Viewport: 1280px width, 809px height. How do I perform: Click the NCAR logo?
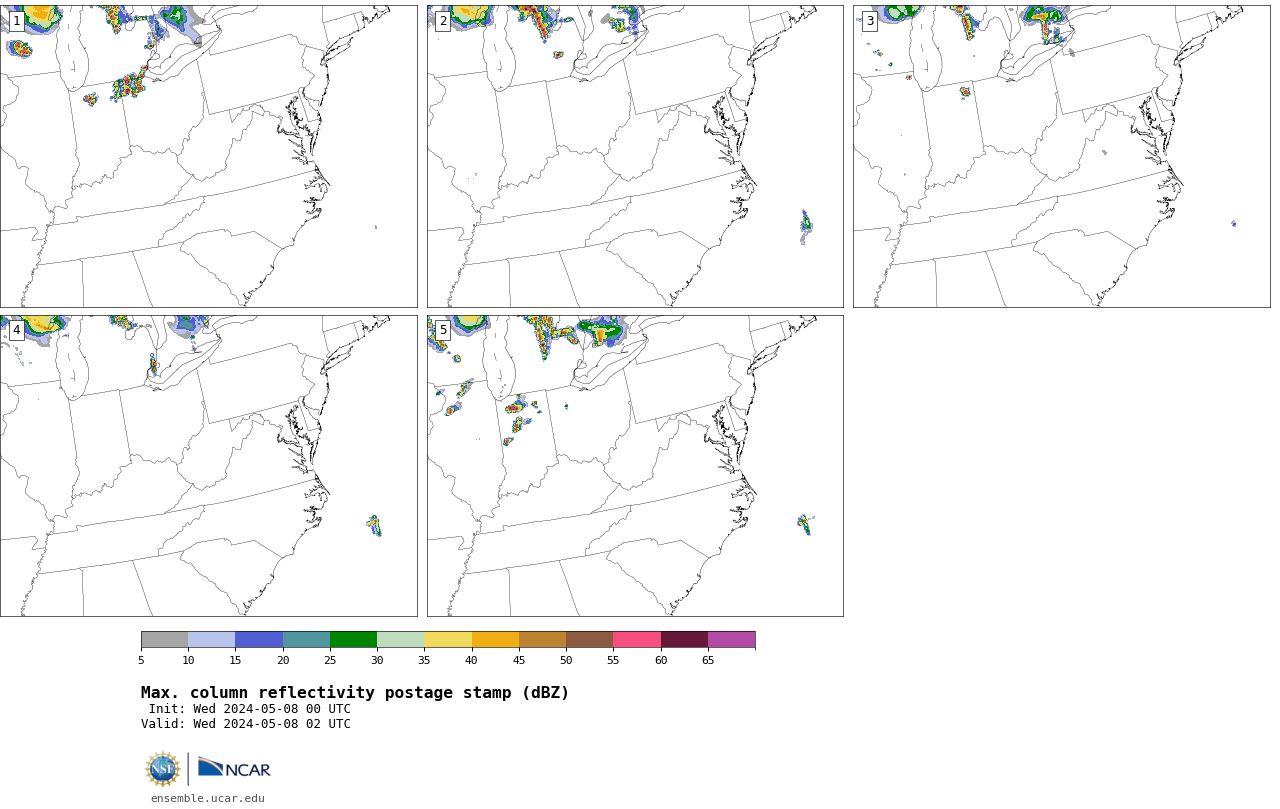(x=234, y=768)
